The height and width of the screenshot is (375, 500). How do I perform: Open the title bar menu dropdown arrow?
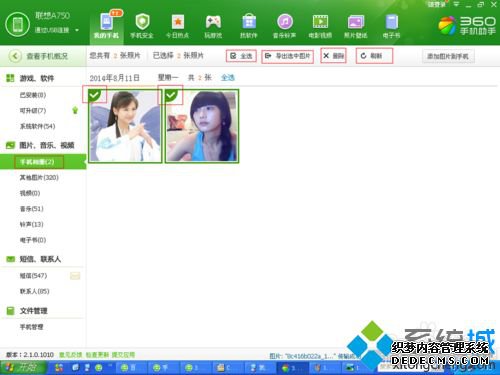click(456, 4)
